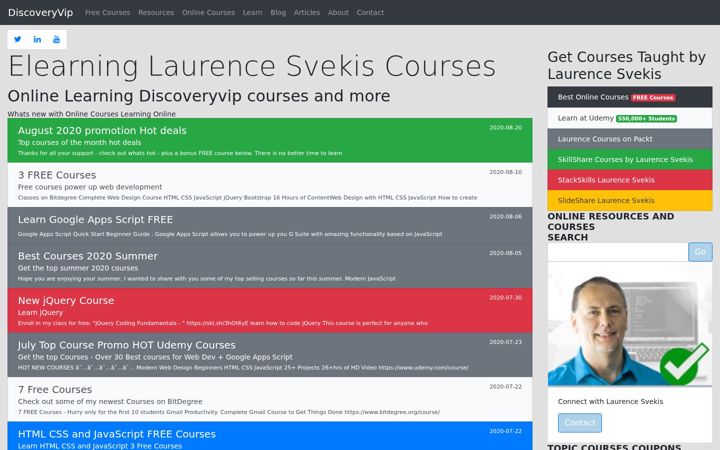The image size is (720, 450).
Task: Click Laurence Svekis profile photo
Action: pyautogui.click(x=630, y=324)
